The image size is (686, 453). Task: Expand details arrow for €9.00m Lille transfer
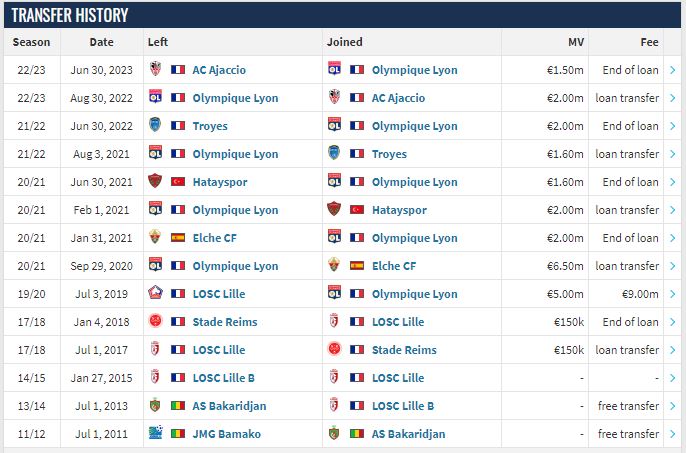(672, 294)
